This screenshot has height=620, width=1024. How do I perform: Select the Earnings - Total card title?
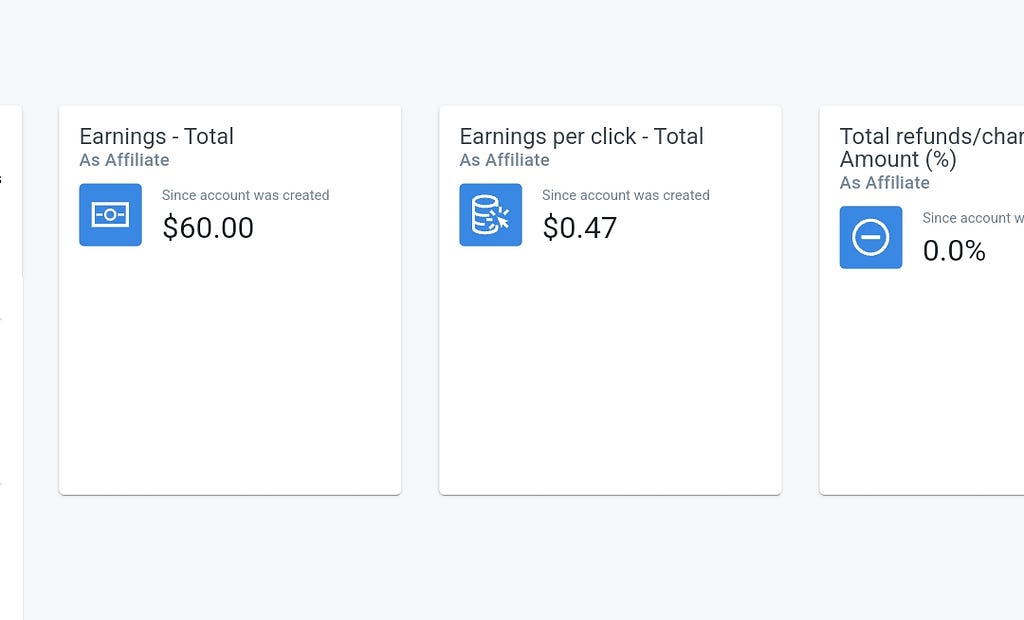[157, 137]
